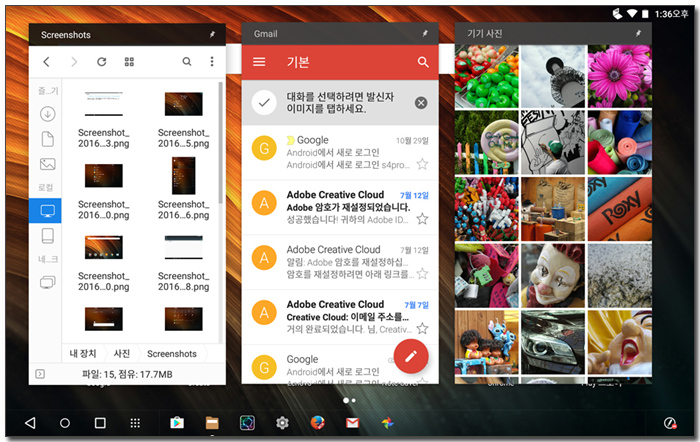
Task: Select the Adobe 7월 7일 sender avatar
Action: (264, 312)
